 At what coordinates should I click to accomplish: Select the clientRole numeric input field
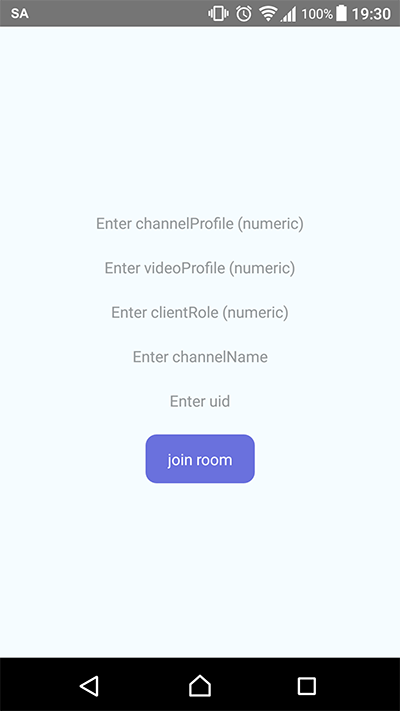pos(200,312)
